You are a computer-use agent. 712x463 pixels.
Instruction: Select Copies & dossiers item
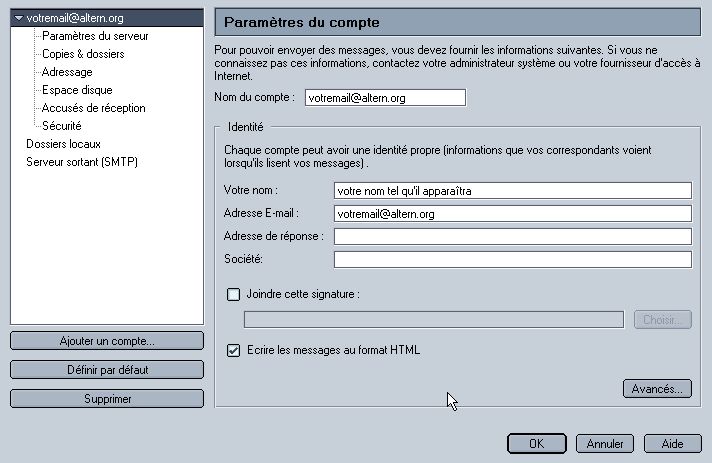pyautogui.click(x=83, y=54)
